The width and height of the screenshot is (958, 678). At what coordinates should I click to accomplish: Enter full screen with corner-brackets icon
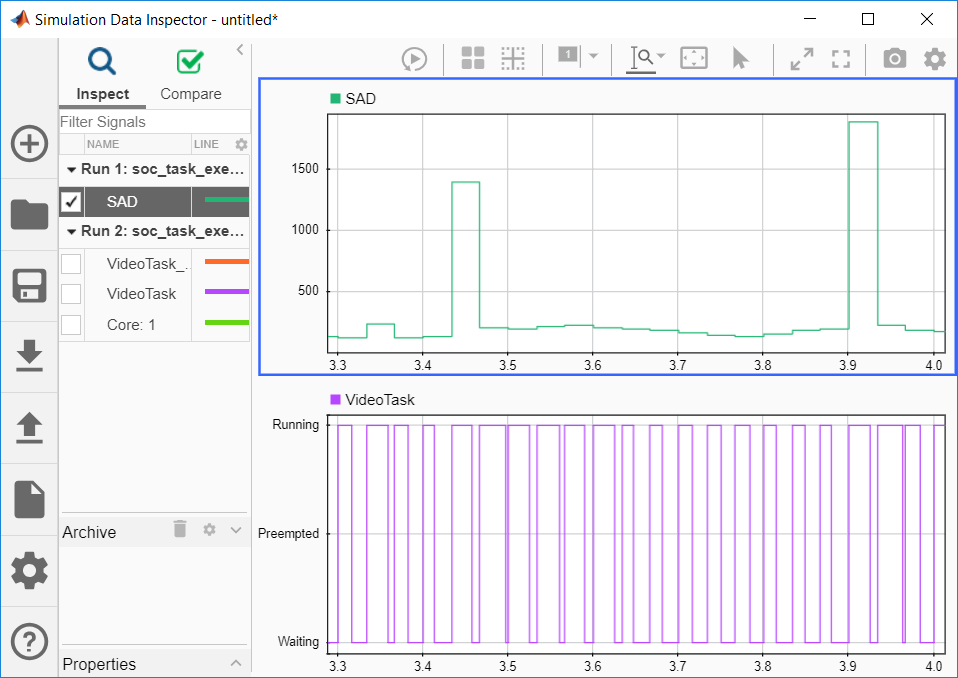[x=841, y=59]
